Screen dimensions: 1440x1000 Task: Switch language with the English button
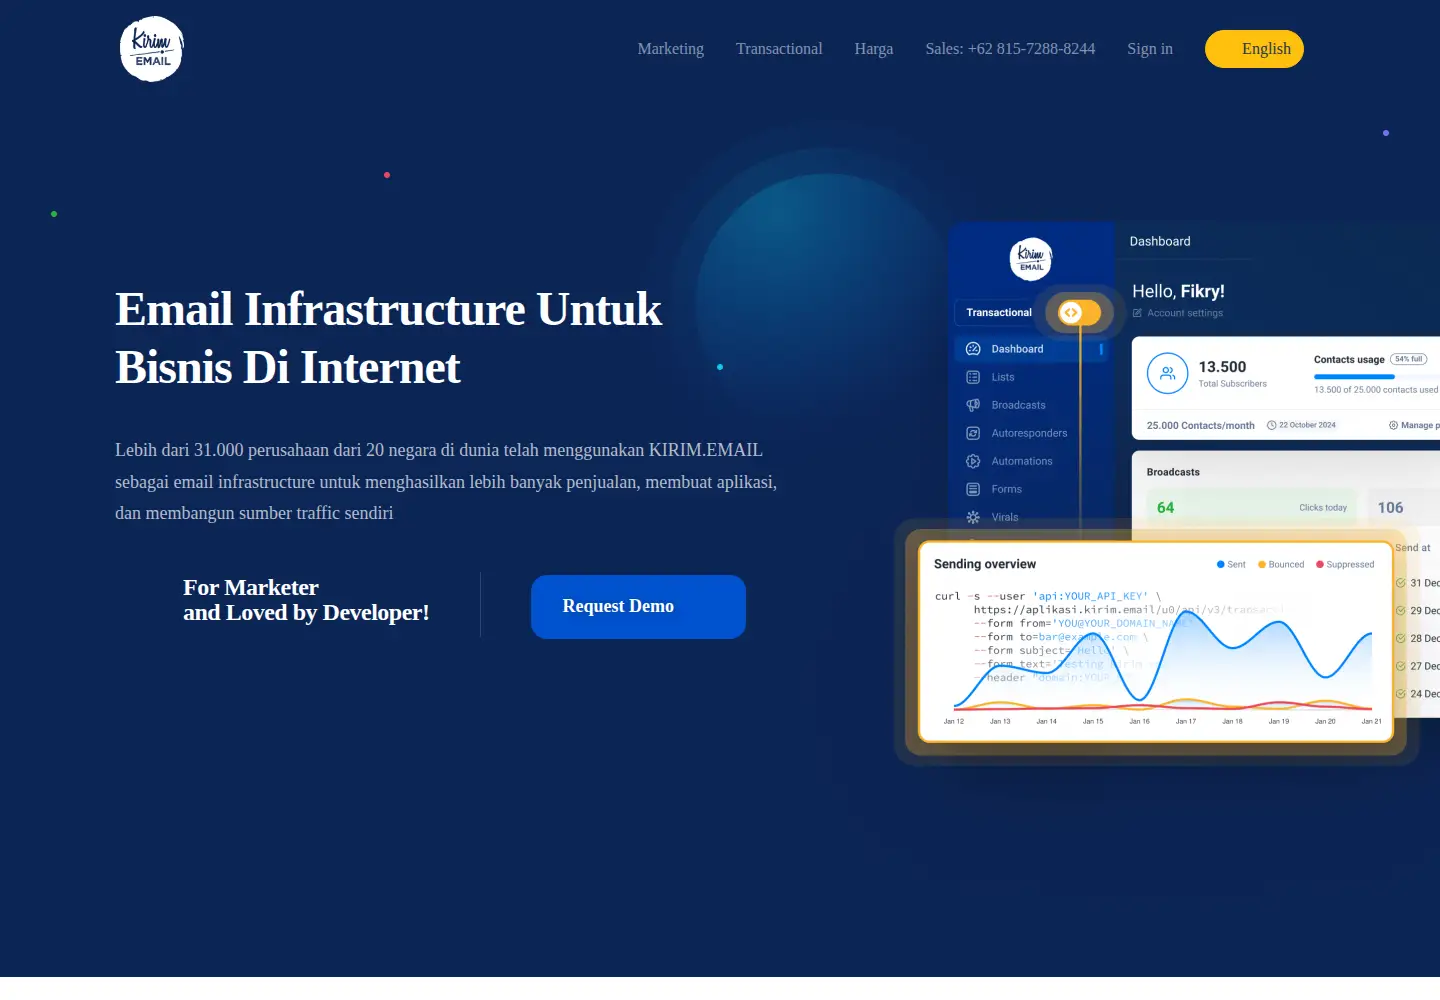pyautogui.click(x=1254, y=49)
